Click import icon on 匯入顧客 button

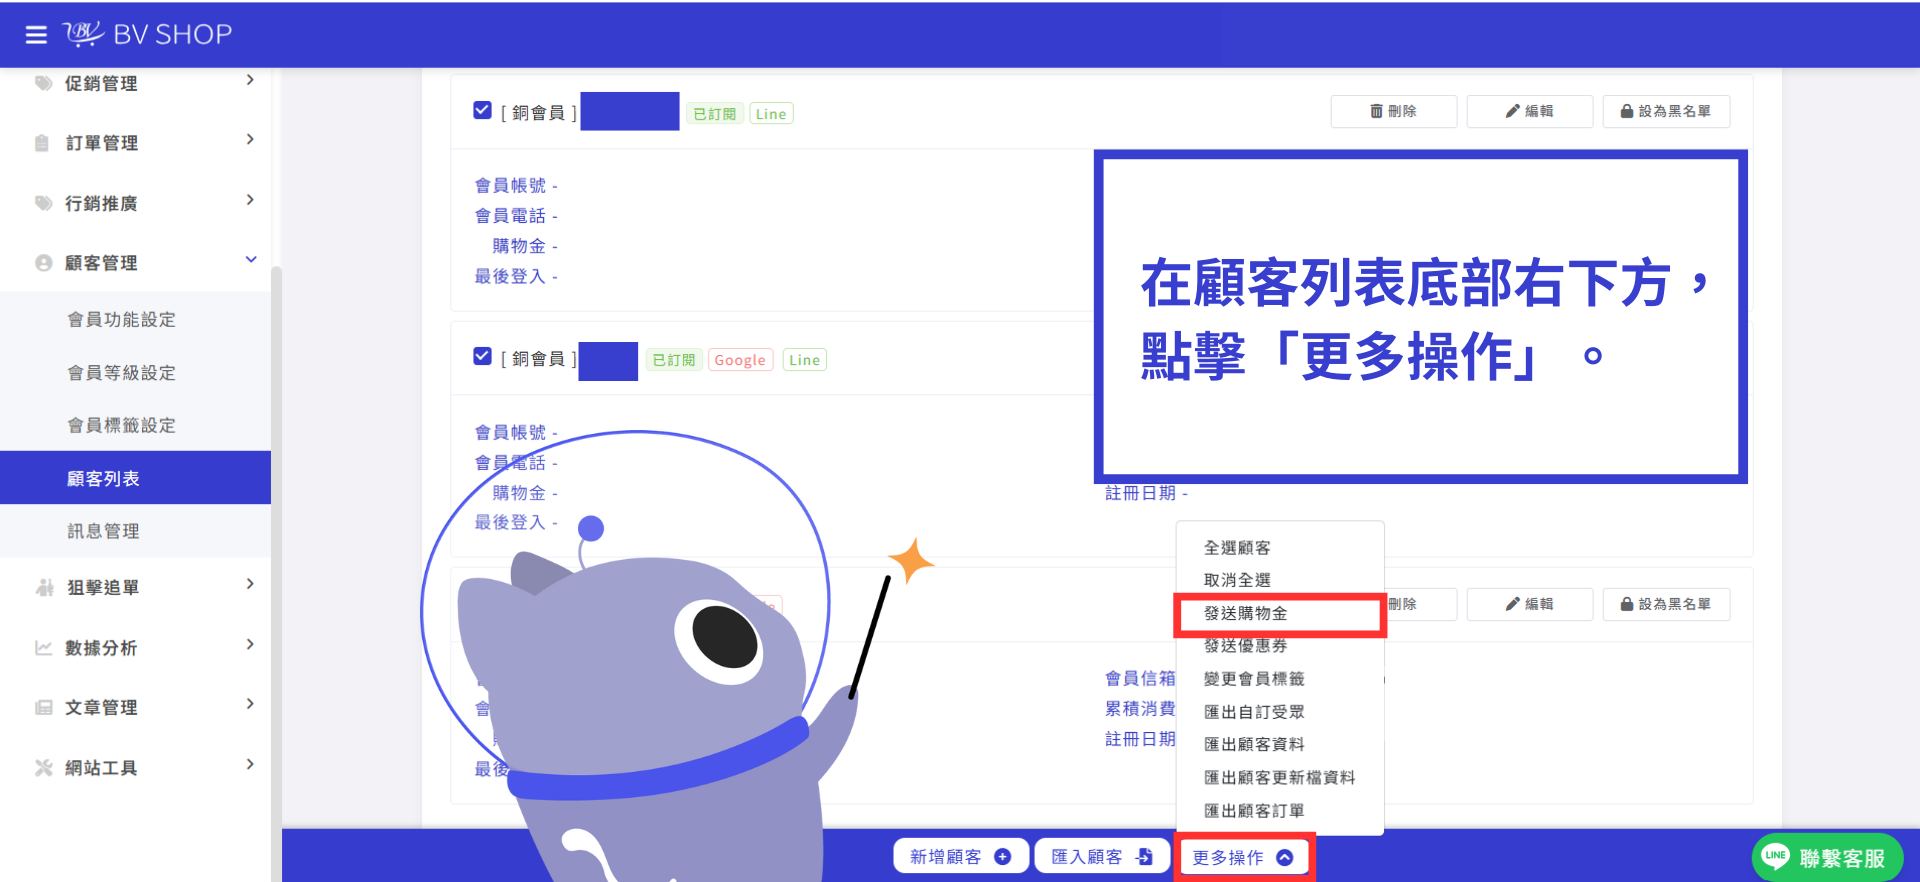tap(1144, 857)
